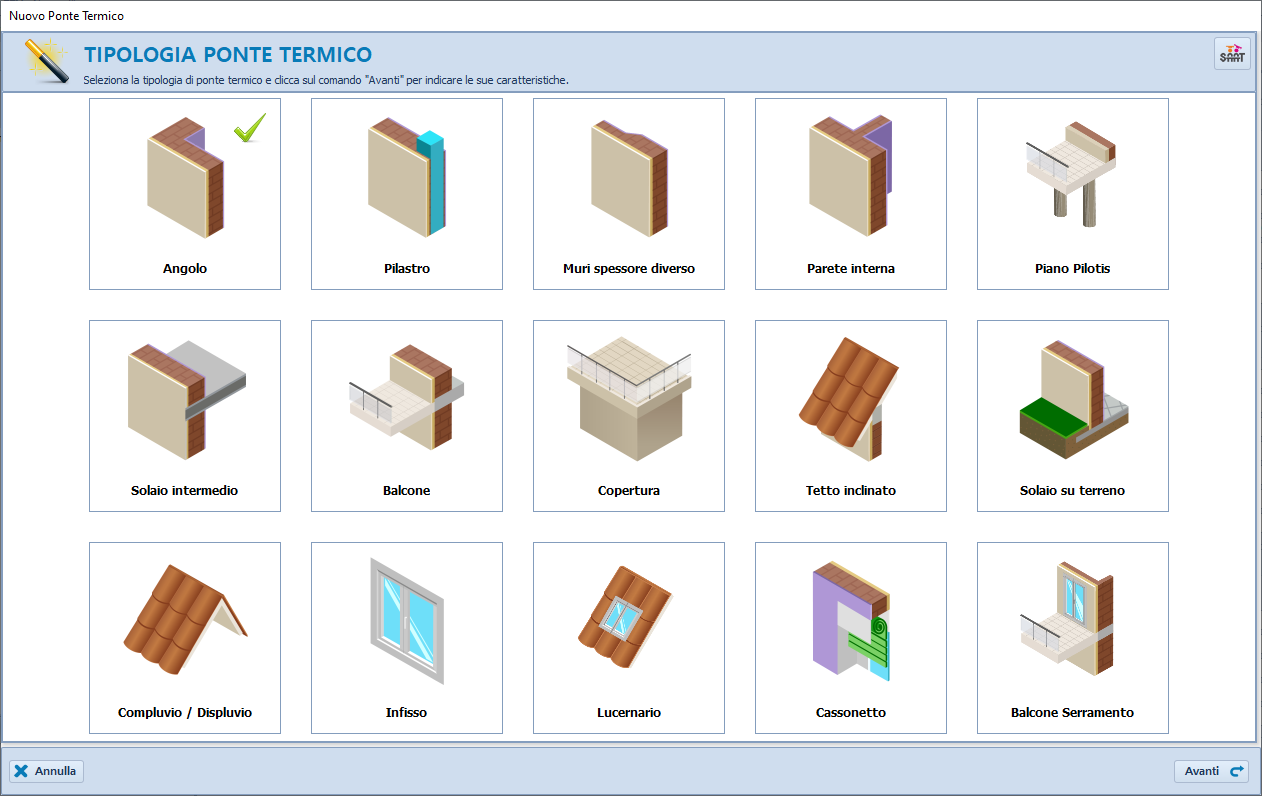Choose the Pilastro thermal bridge tile
Image resolution: width=1262 pixels, height=796 pixels.
pos(407,194)
